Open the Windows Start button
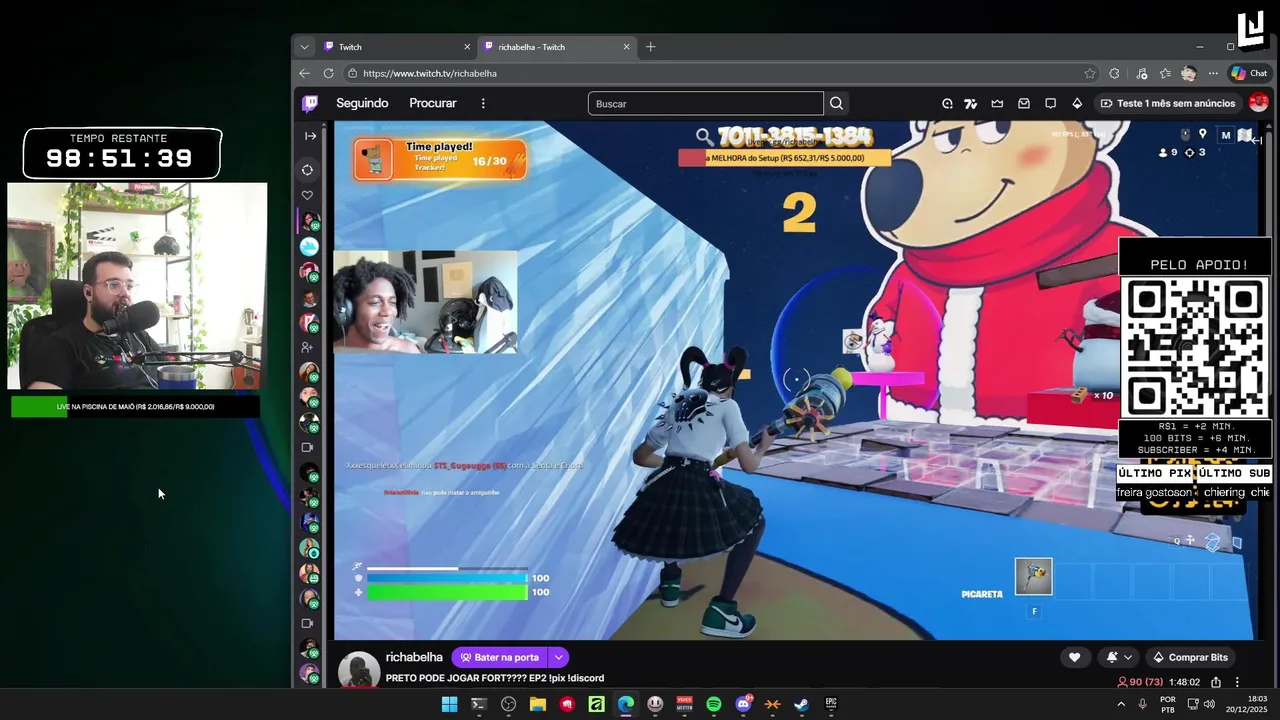 (449, 704)
